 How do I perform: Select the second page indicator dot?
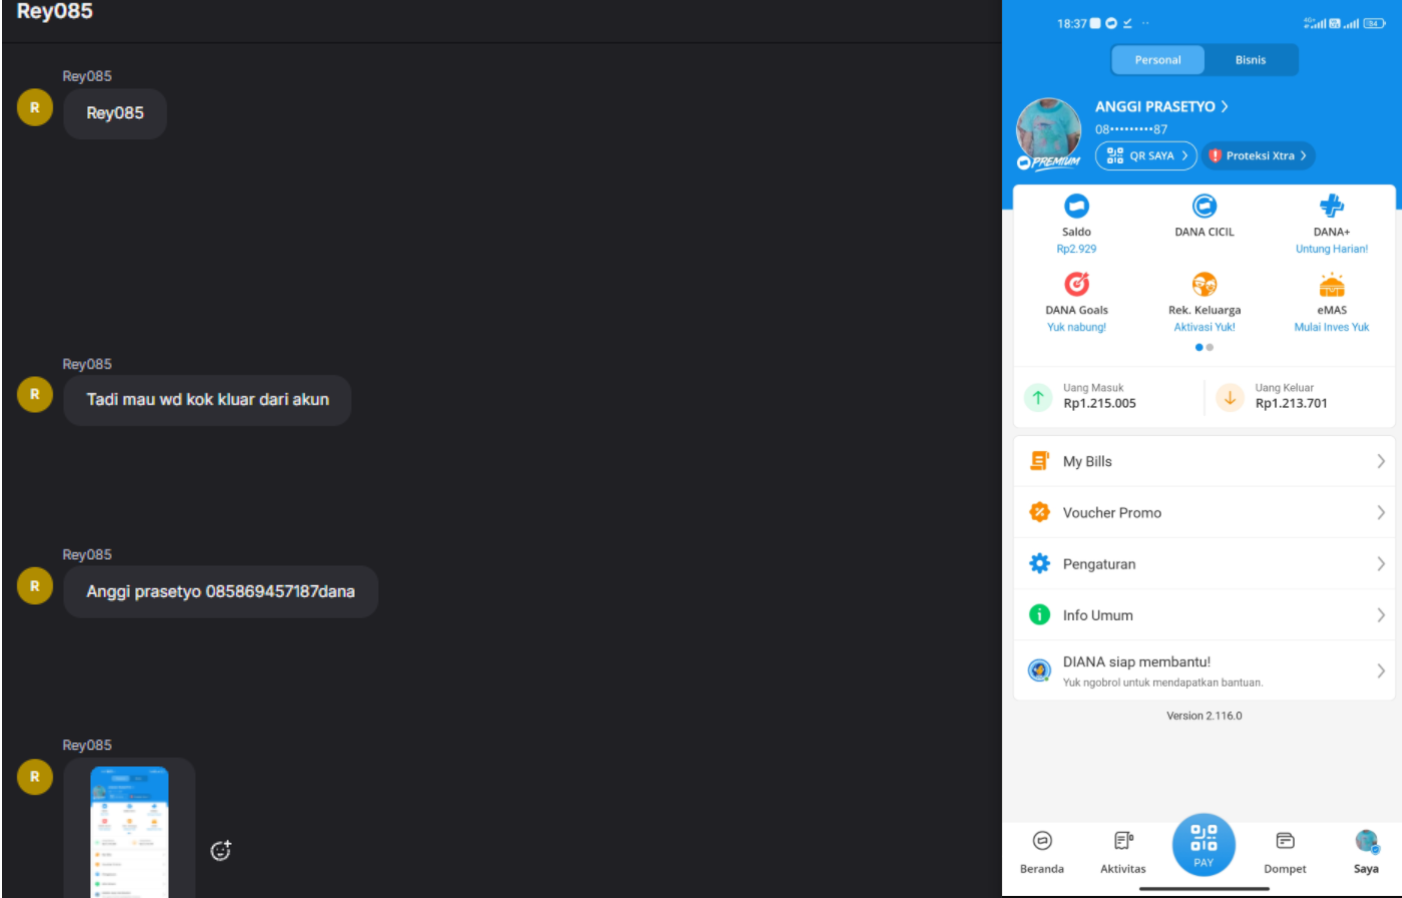point(1210,347)
